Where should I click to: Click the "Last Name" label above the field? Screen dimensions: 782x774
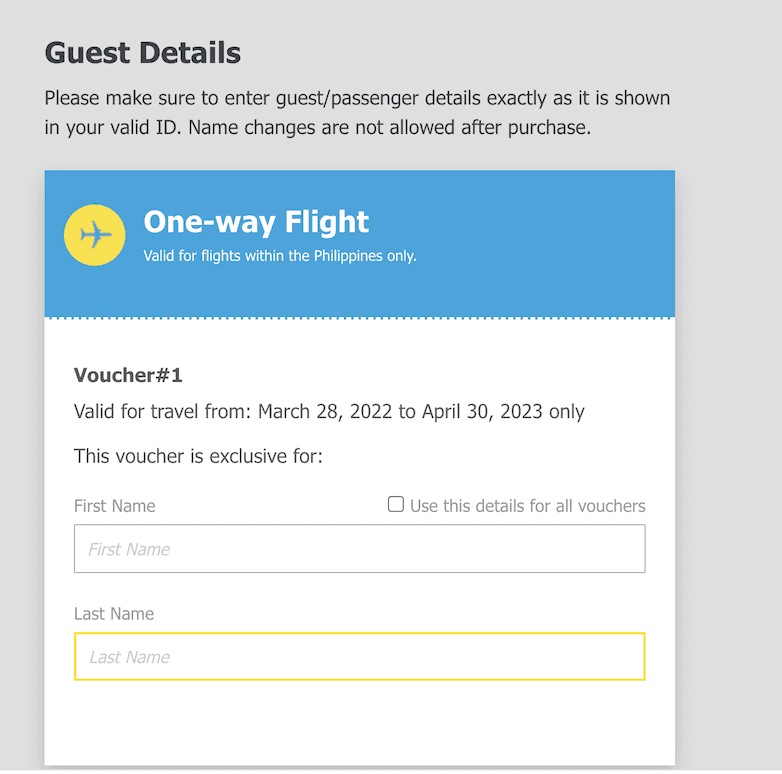click(x=114, y=614)
